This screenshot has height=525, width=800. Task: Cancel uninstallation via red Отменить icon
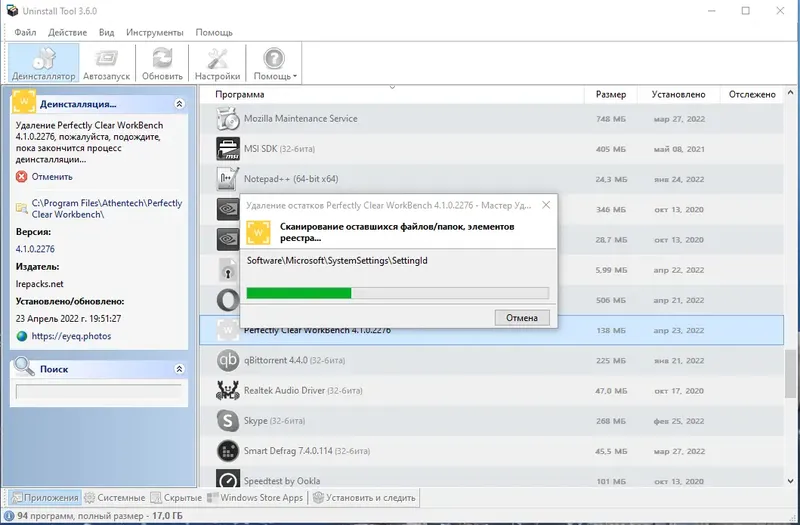(x=21, y=177)
